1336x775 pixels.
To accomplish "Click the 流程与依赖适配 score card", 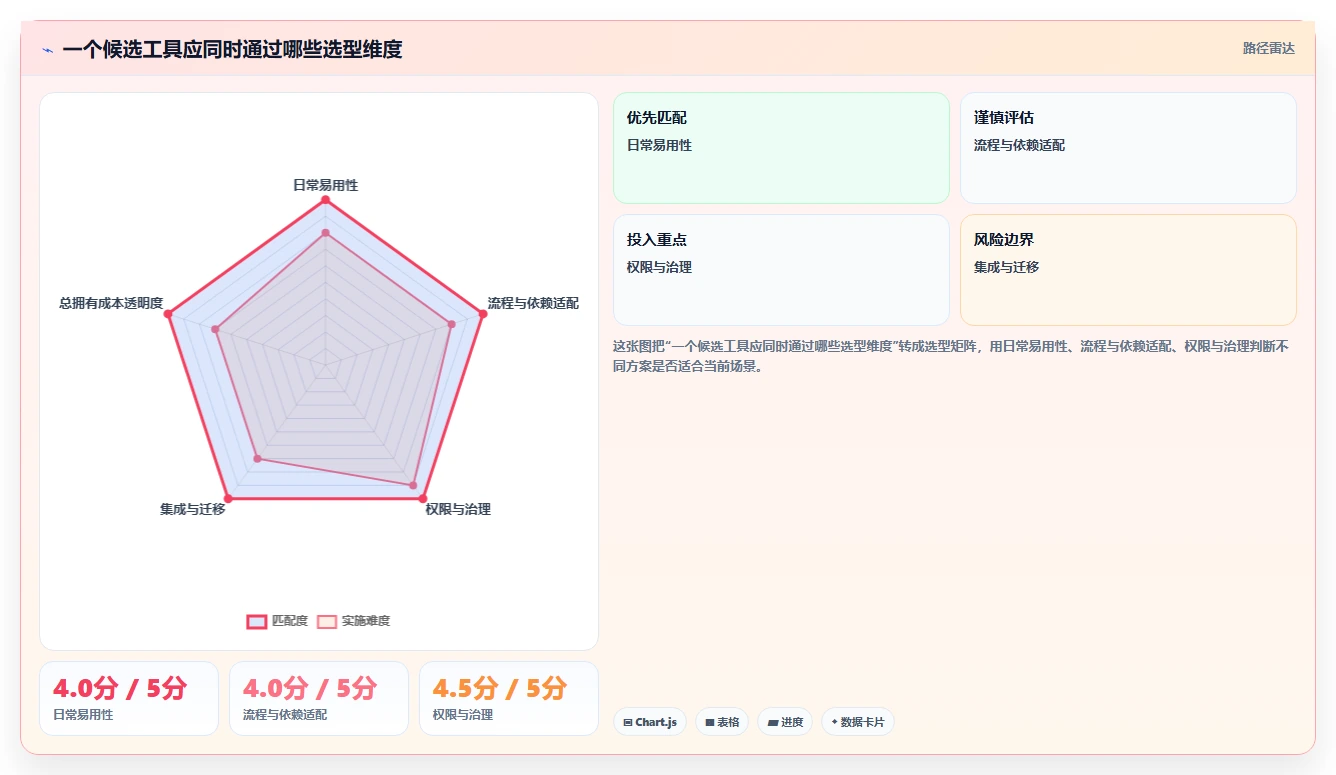I will pyautogui.click(x=319, y=698).
